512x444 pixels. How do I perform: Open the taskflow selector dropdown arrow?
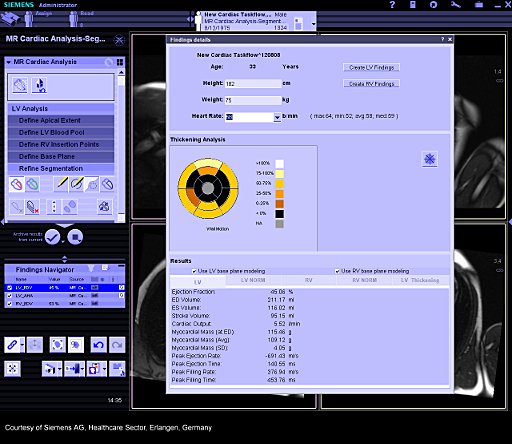pyautogui.click(x=313, y=24)
